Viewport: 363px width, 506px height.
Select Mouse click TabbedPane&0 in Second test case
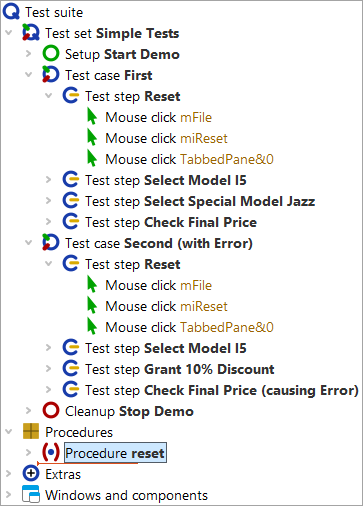tap(189, 327)
